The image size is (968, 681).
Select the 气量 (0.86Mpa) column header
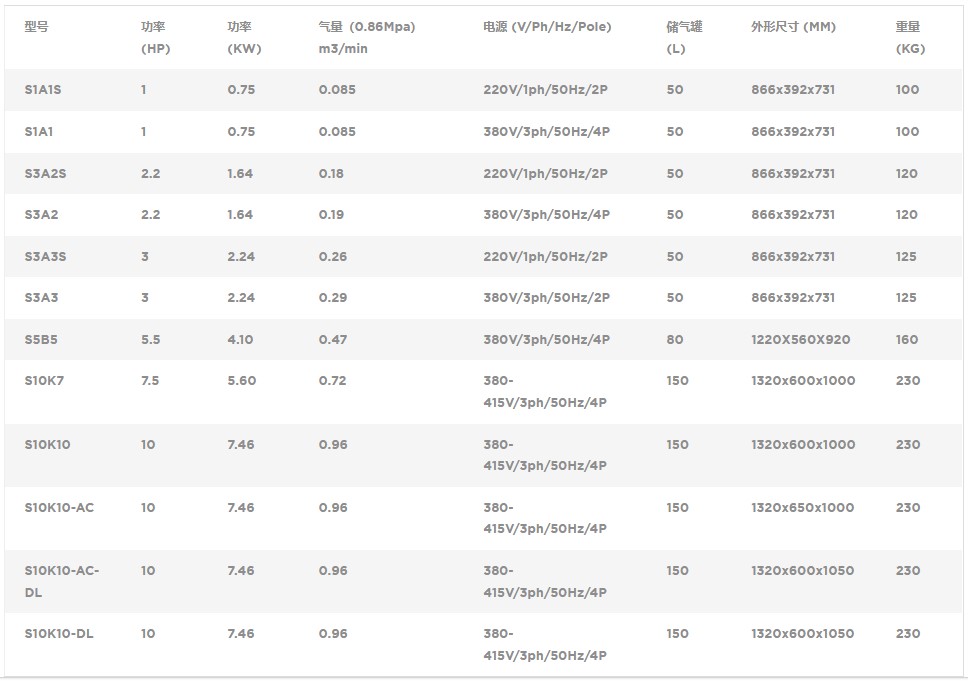[366, 38]
